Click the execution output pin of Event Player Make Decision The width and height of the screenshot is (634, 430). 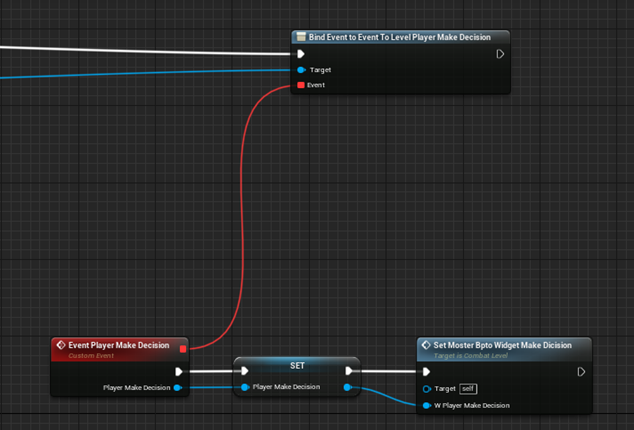pyautogui.click(x=179, y=371)
